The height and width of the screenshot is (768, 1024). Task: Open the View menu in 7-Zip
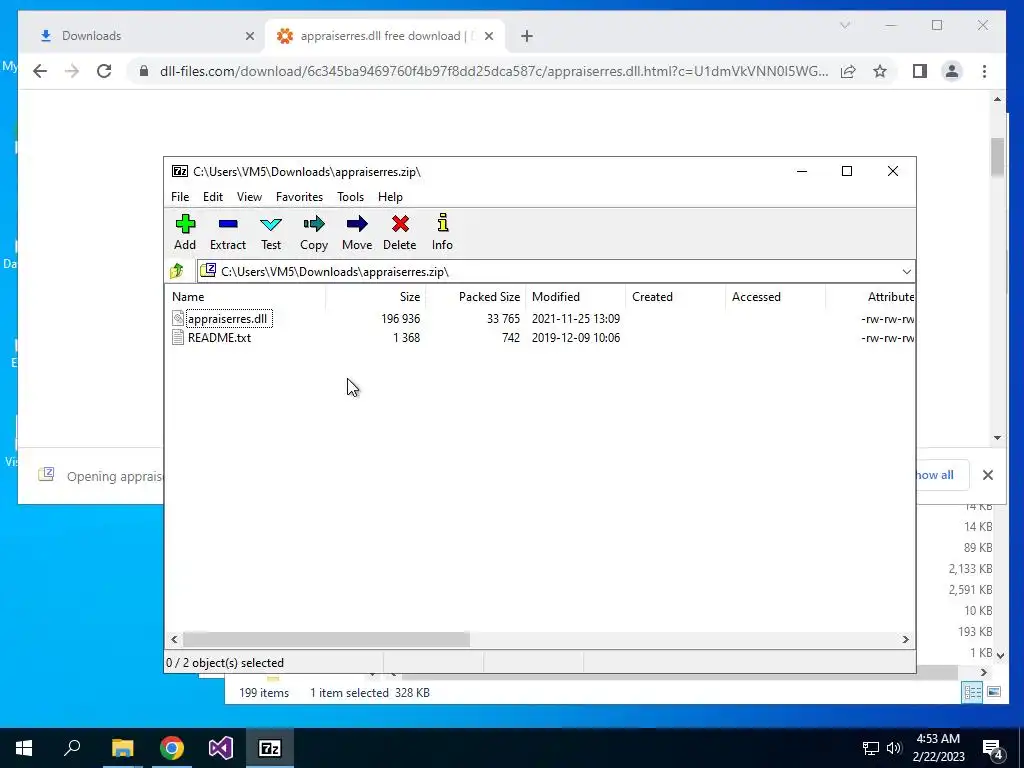coord(249,197)
